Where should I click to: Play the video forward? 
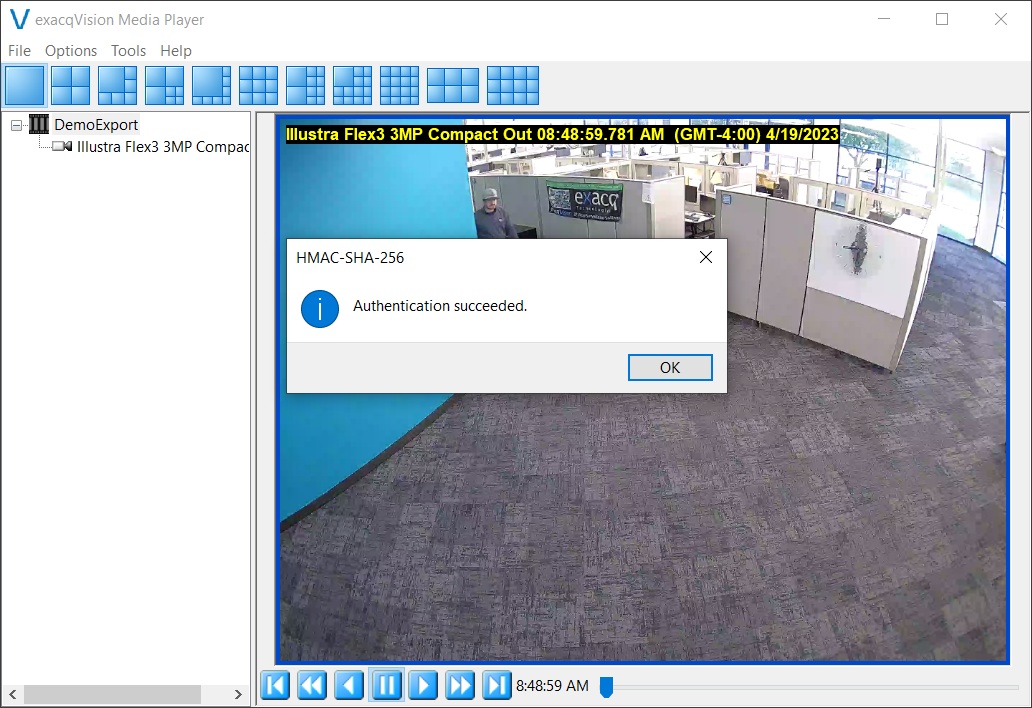point(423,686)
